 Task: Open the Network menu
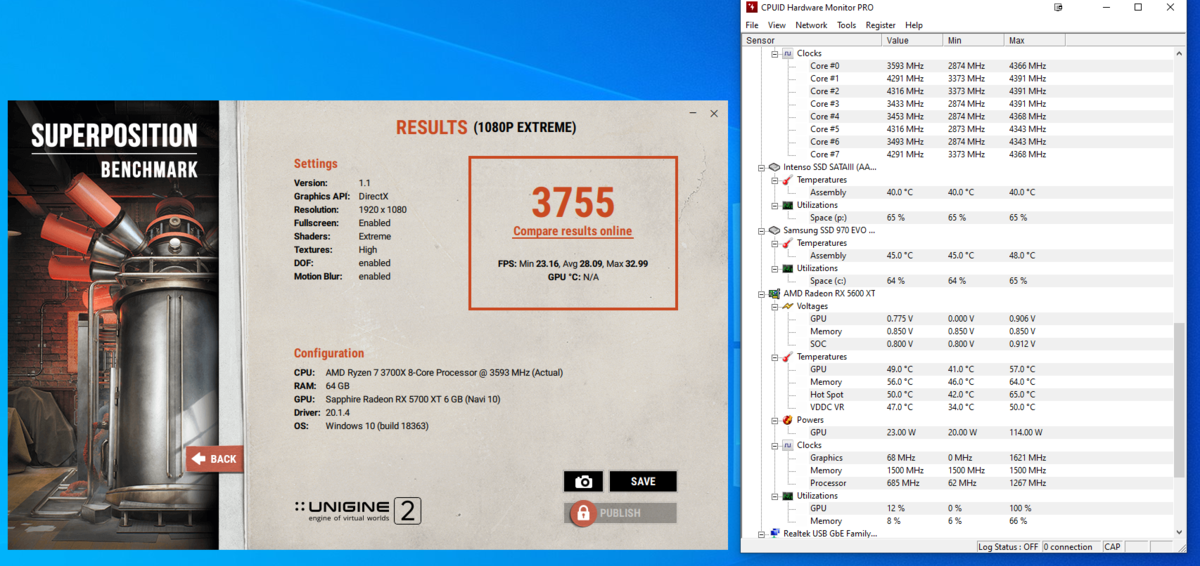point(811,25)
